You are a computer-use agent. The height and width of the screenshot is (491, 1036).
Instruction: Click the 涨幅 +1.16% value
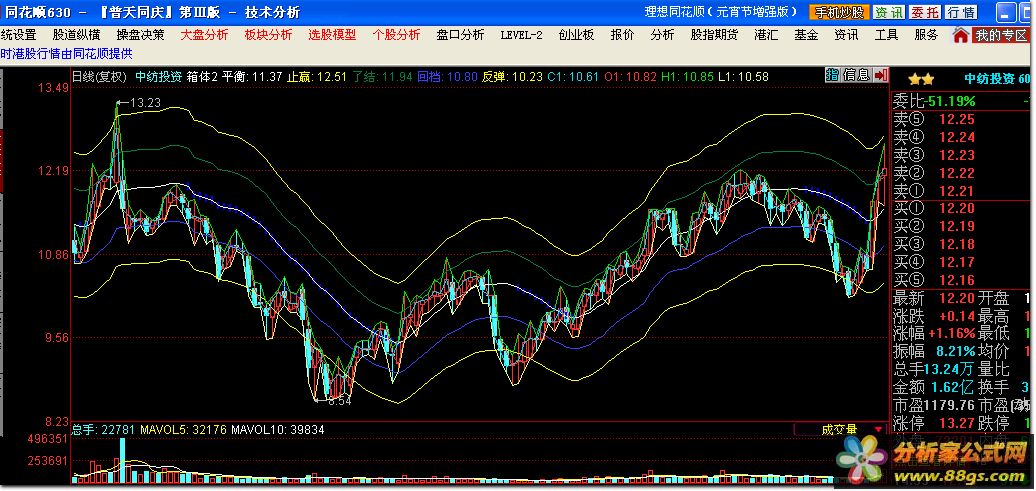pyautogui.click(x=951, y=334)
